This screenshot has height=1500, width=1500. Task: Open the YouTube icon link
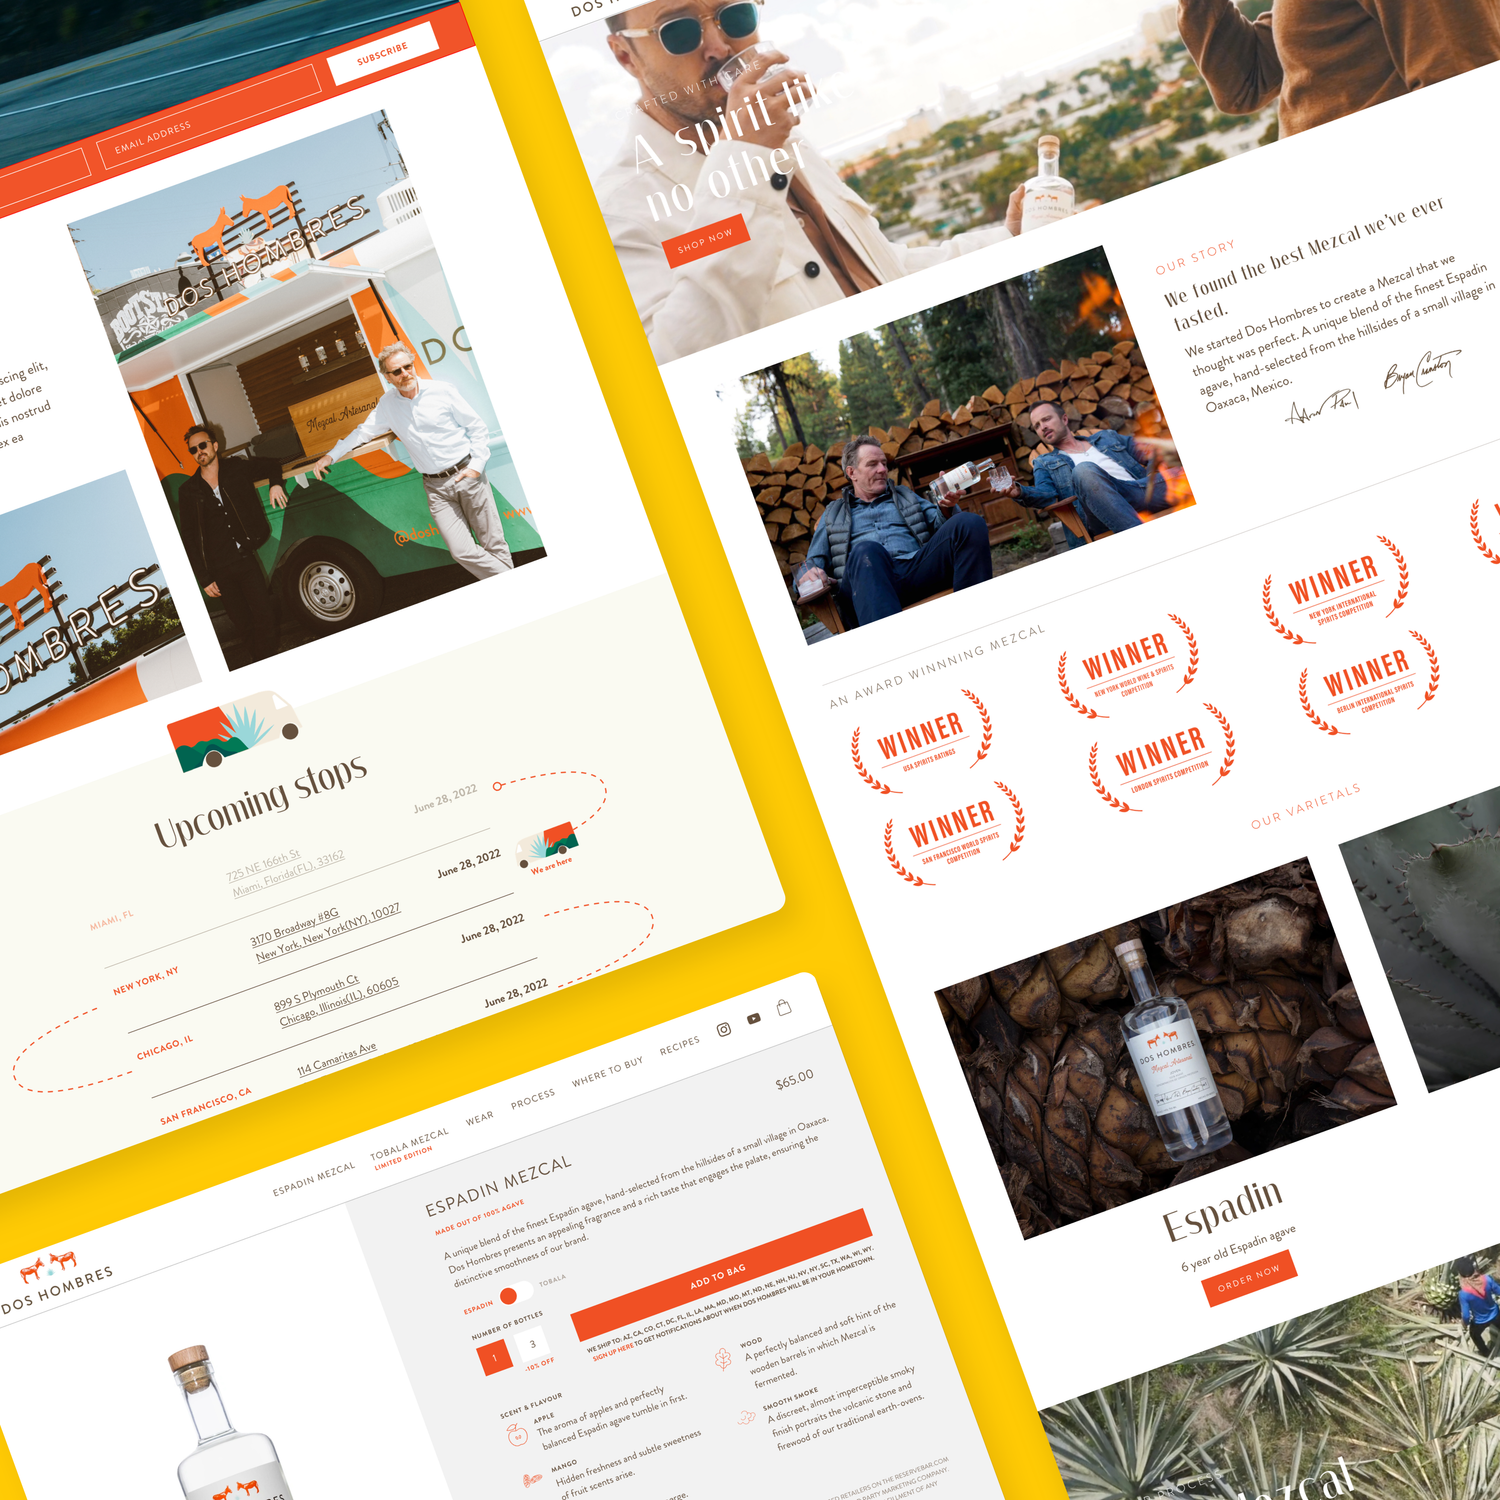click(x=754, y=1019)
